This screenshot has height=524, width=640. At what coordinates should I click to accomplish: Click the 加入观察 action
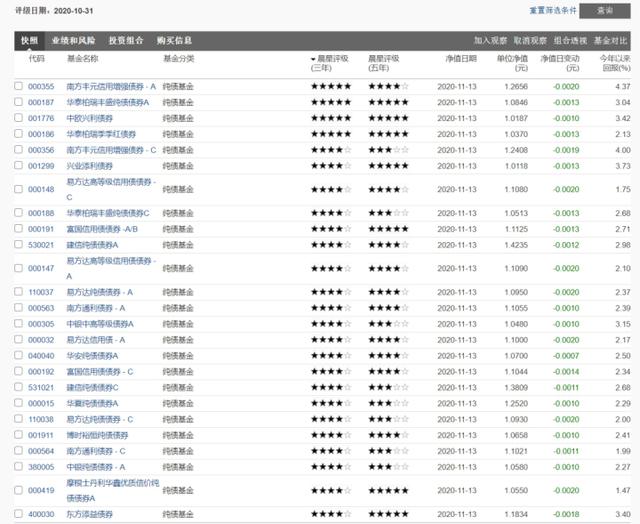click(491, 41)
